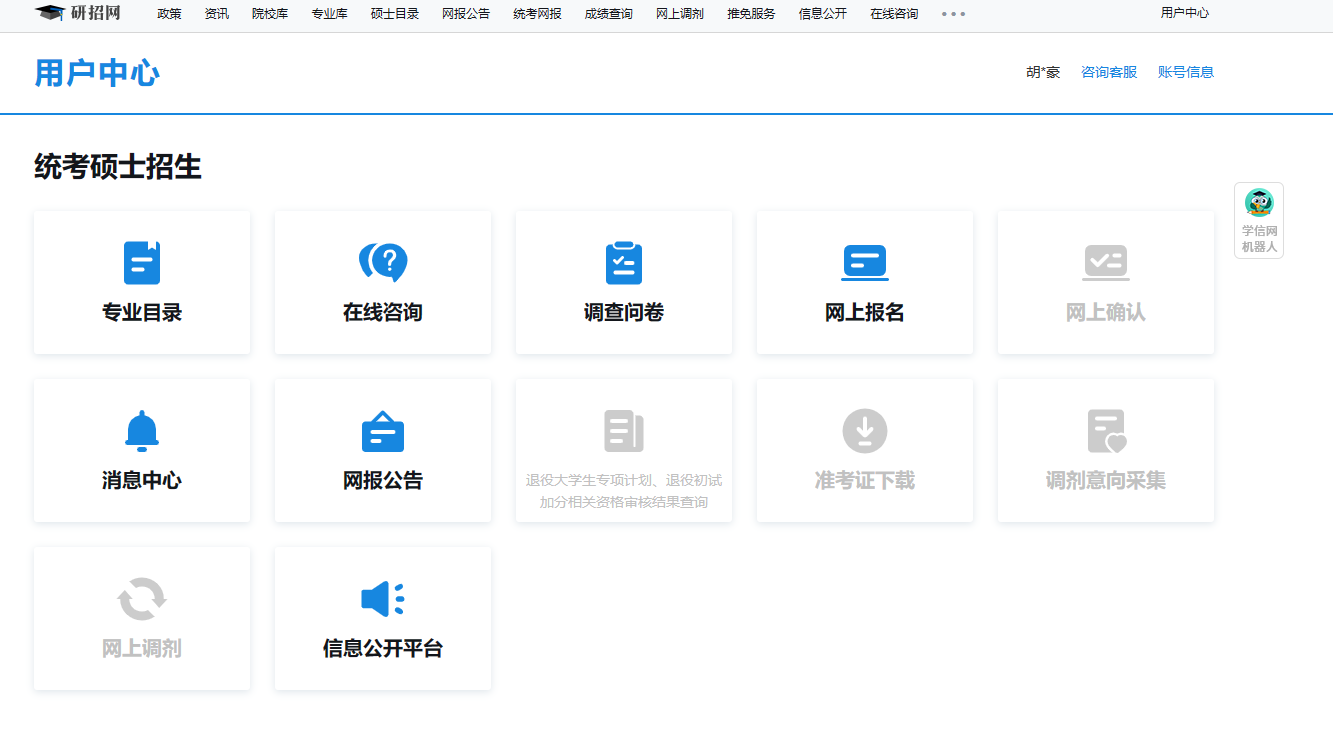
Task: Open 调查问卷 via its clipboard icon
Action: [623, 262]
